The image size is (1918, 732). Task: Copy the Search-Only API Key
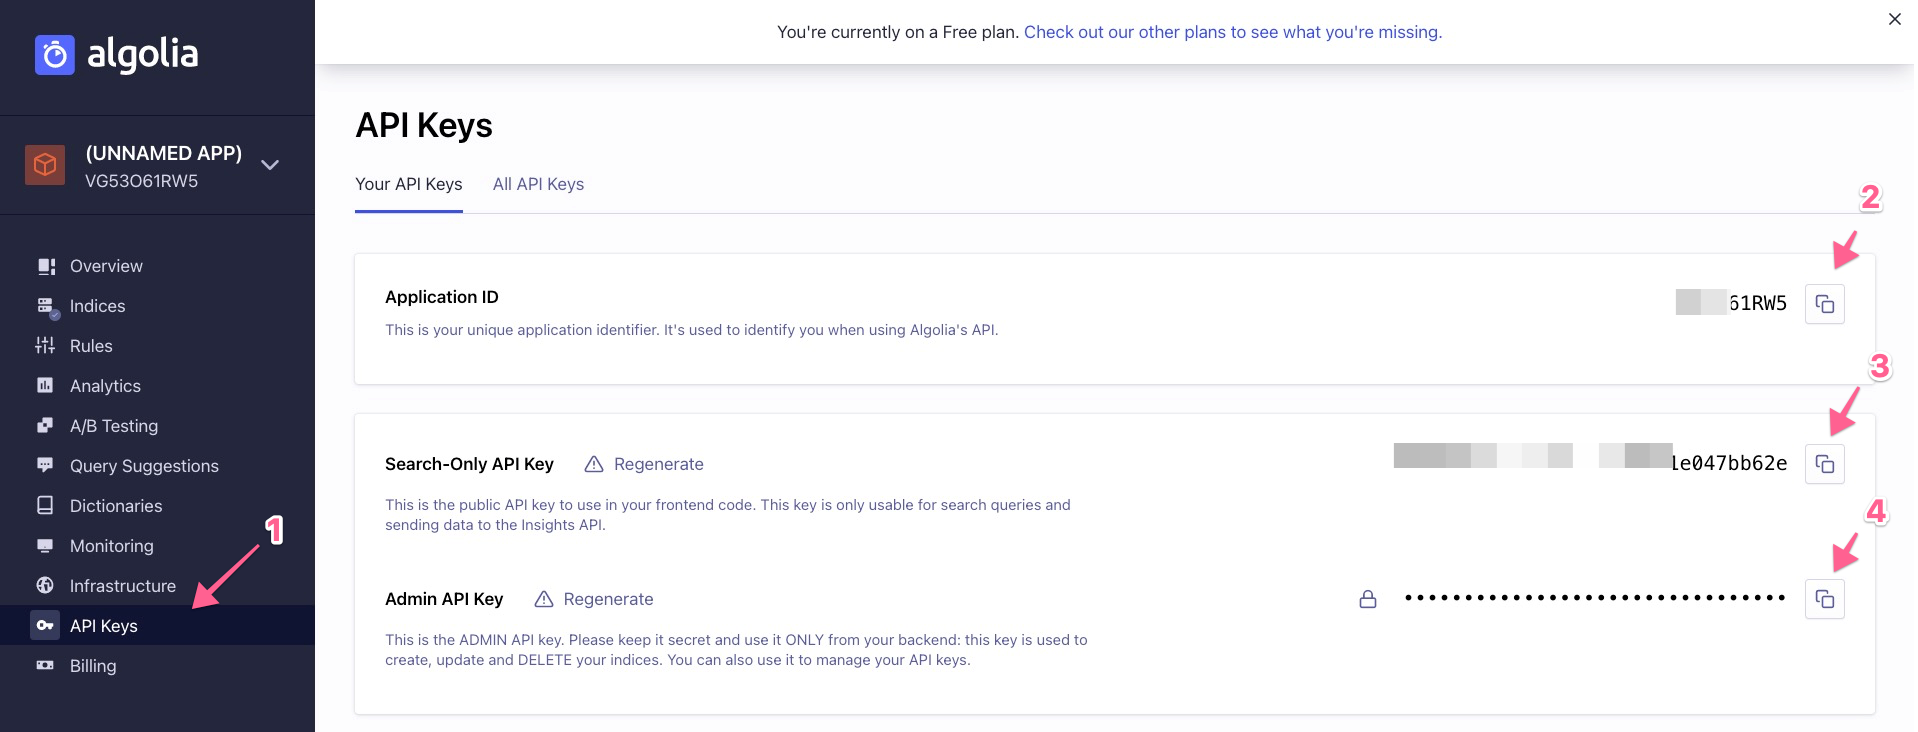tap(1825, 464)
